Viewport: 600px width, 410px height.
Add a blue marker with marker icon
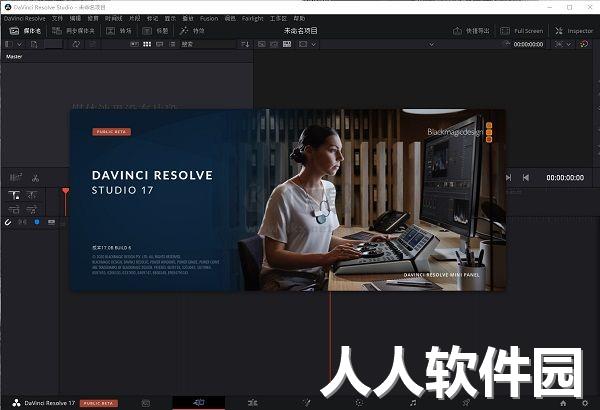[x=37, y=222]
